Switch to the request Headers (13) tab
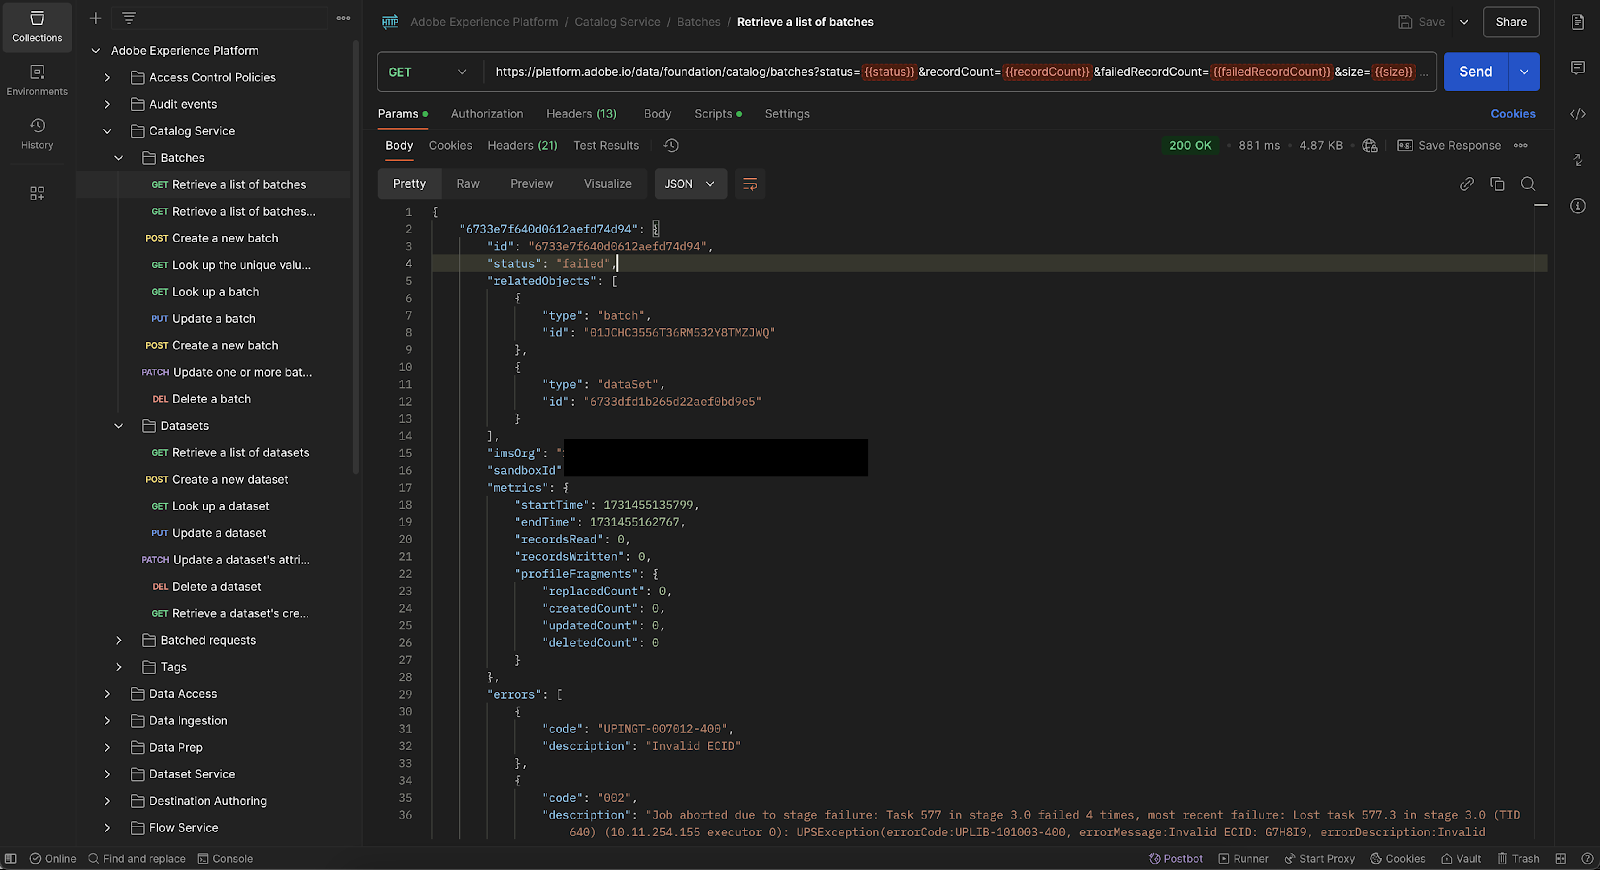 [581, 114]
